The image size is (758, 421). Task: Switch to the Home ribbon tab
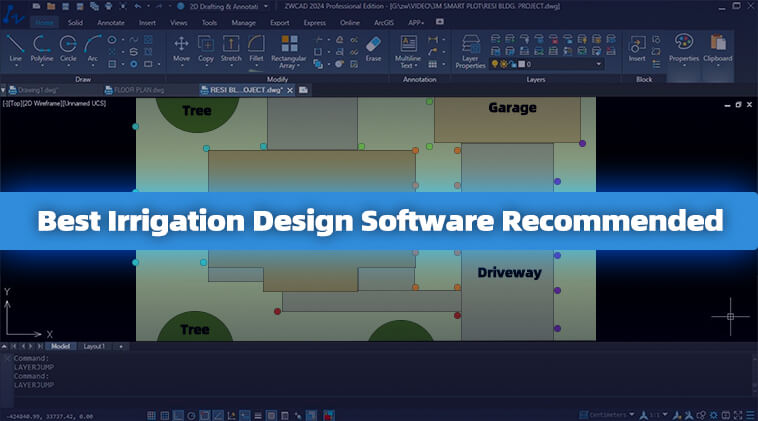point(44,22)
